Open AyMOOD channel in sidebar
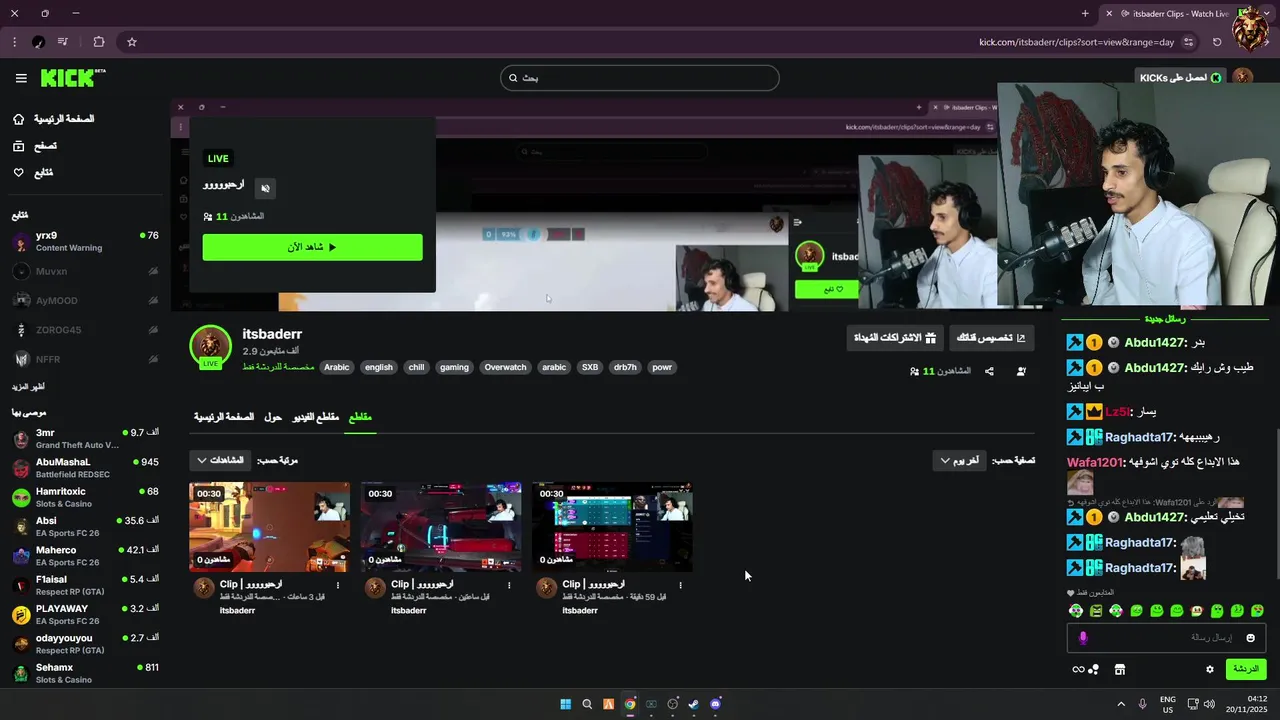 click(85, 300)
